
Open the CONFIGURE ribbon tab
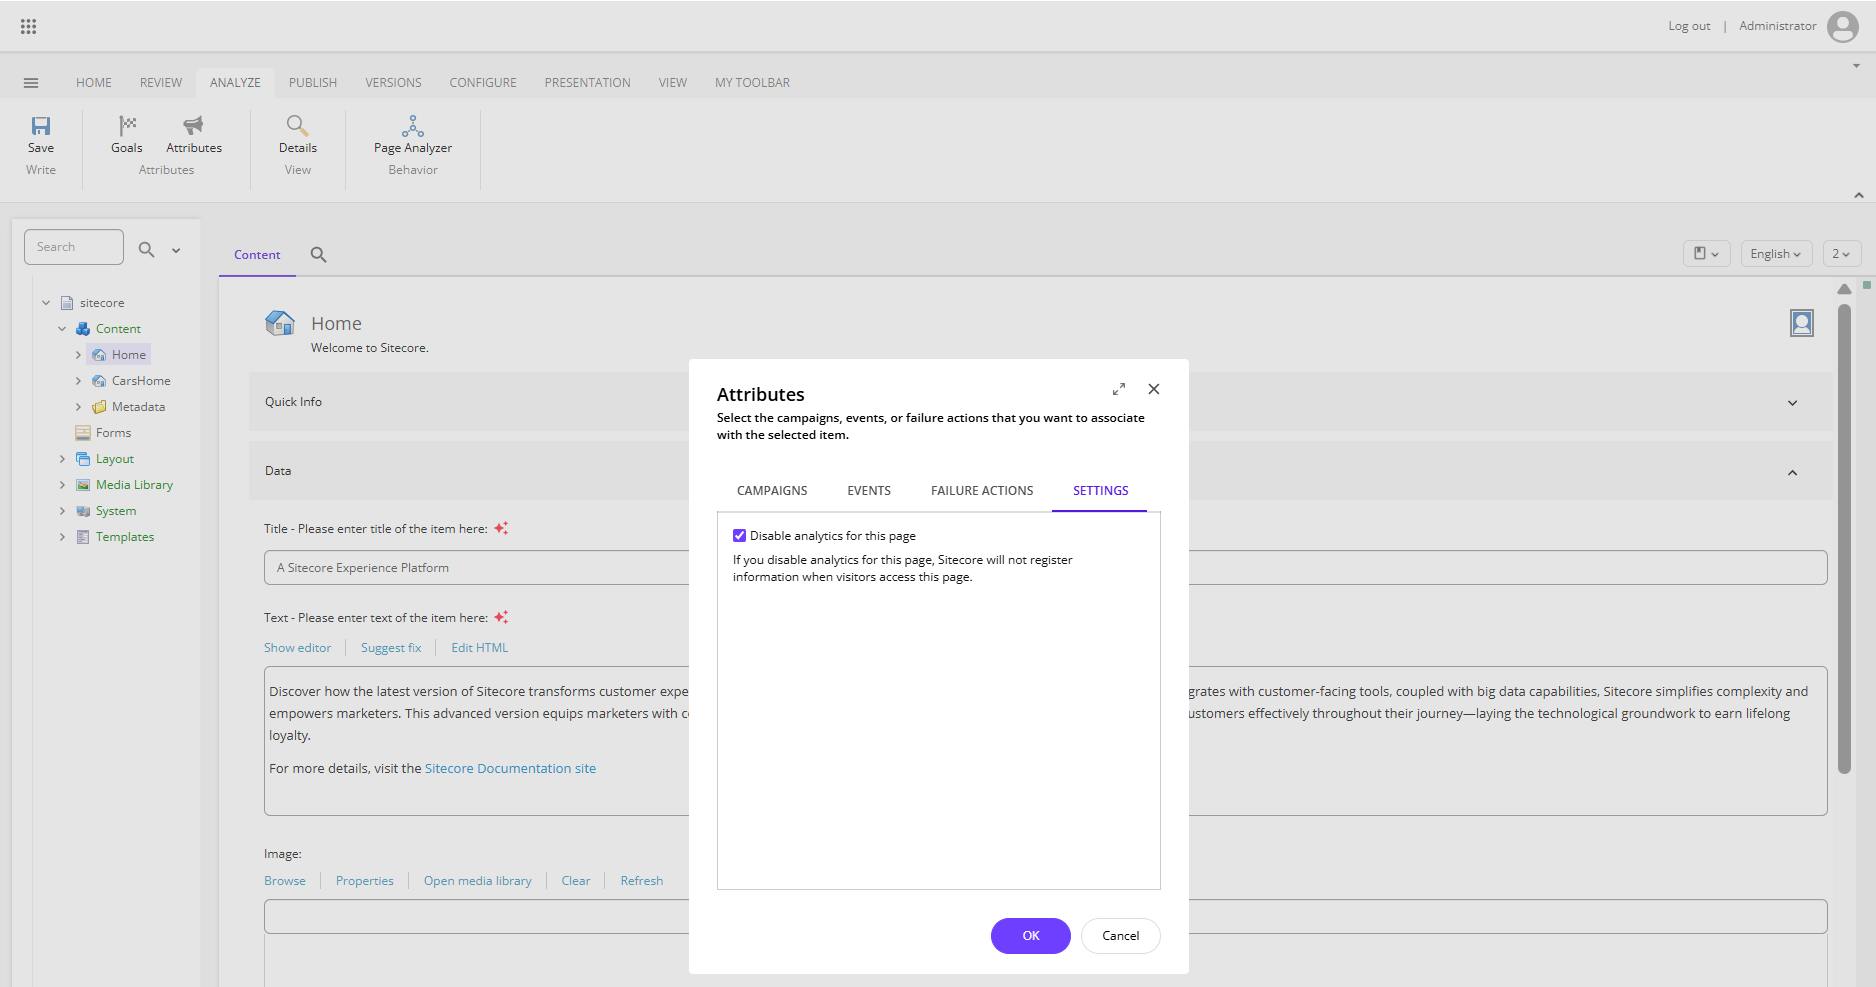click(483, 83)
